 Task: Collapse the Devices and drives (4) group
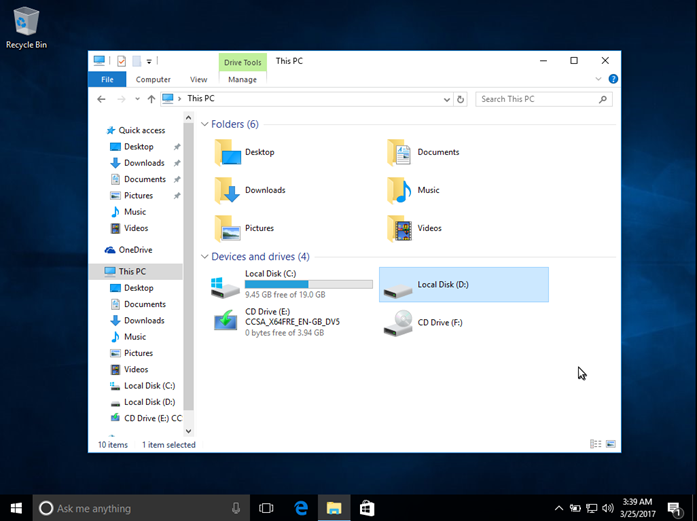[204, 257]
